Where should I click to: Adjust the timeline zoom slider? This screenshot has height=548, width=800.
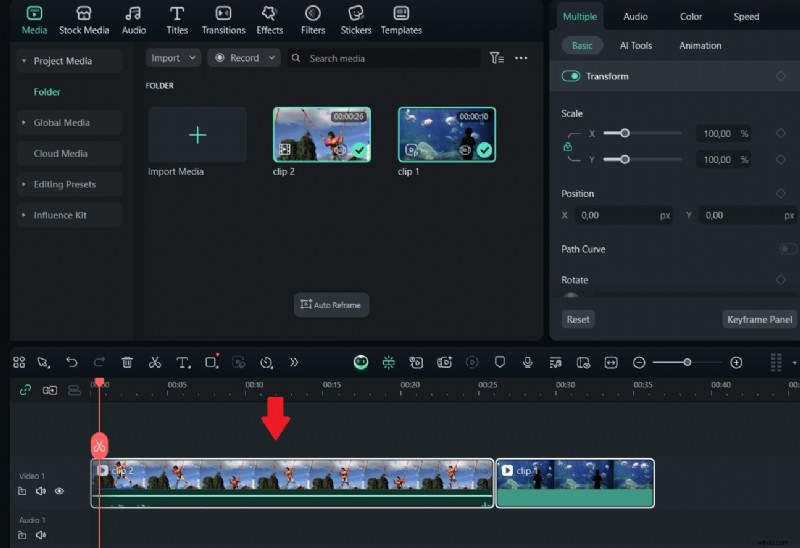click(x=687, y=362)
